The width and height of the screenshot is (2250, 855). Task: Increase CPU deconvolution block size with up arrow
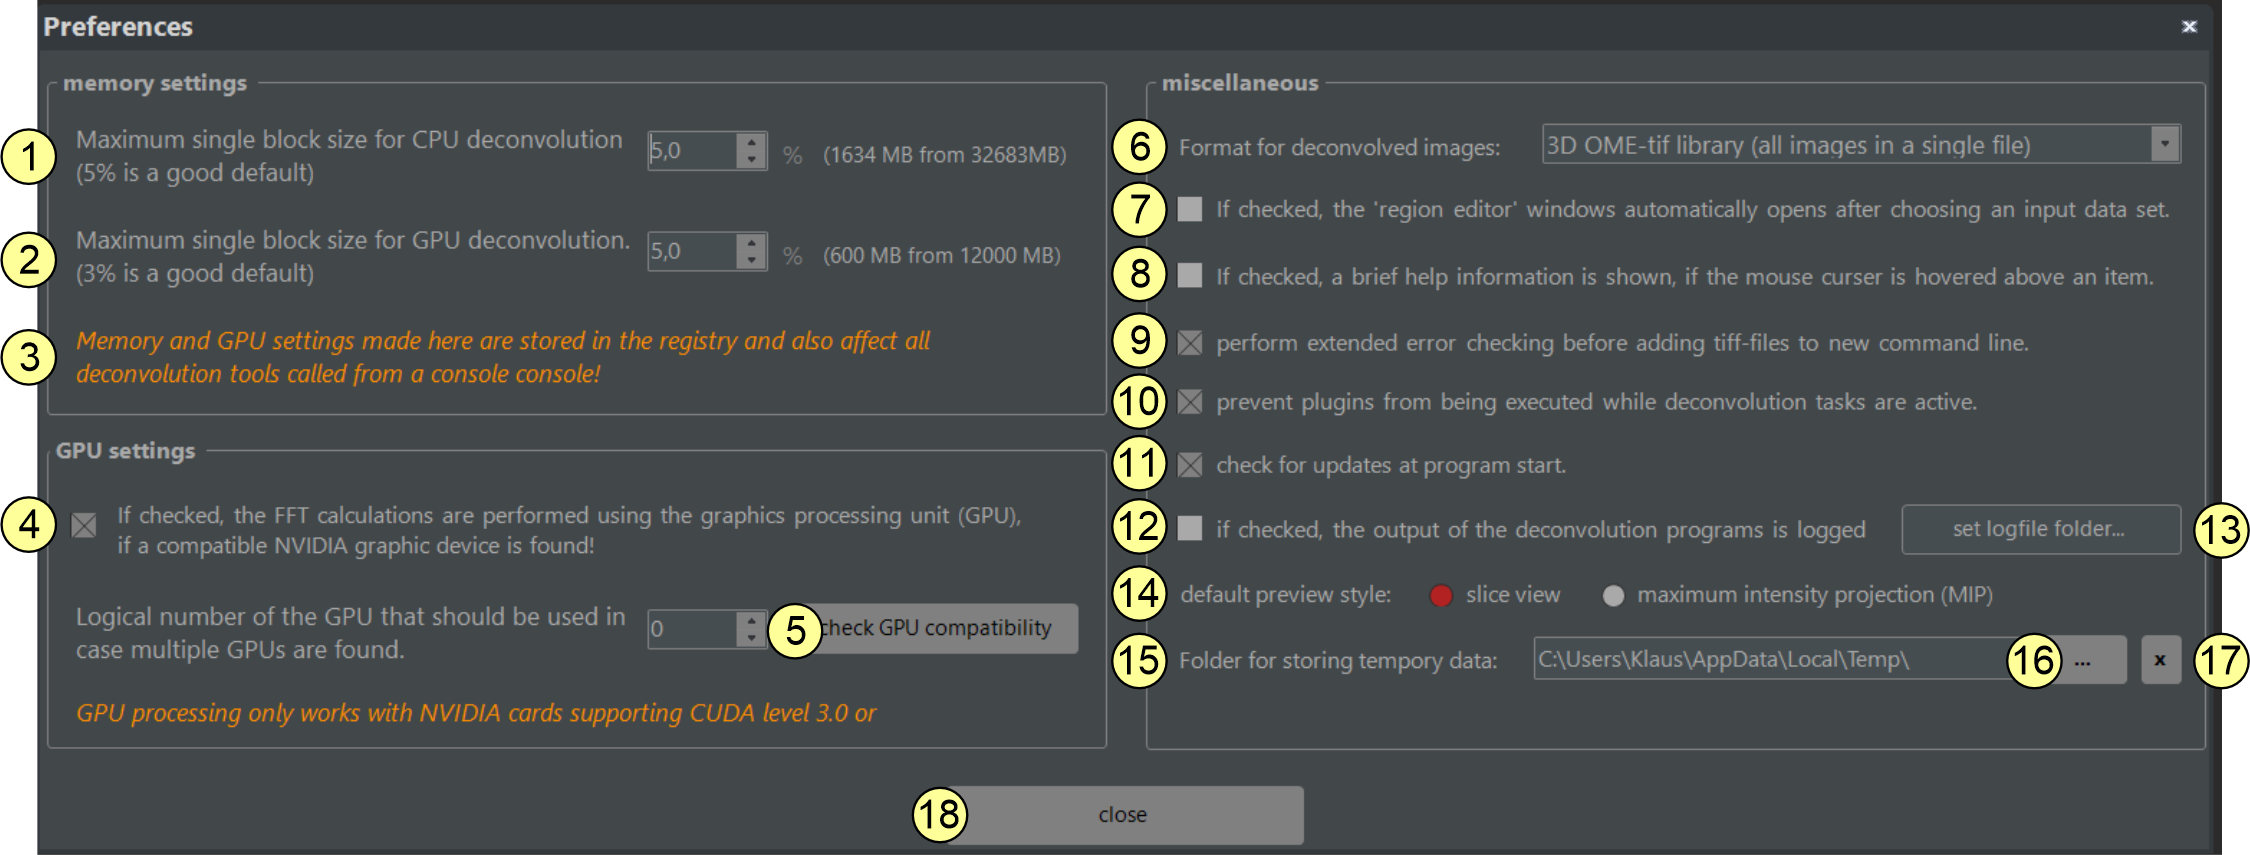click(752, 142)
